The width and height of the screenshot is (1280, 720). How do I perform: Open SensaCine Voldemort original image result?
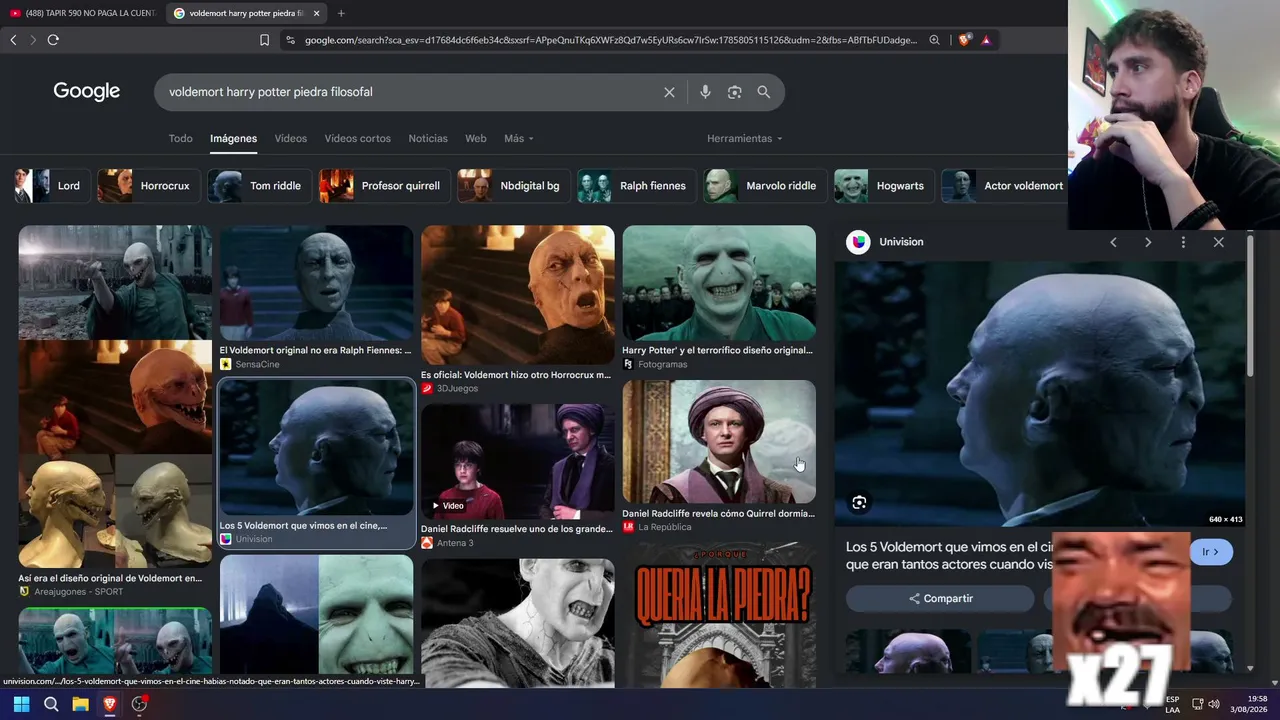pyautogui.click(x=316, y=284)
